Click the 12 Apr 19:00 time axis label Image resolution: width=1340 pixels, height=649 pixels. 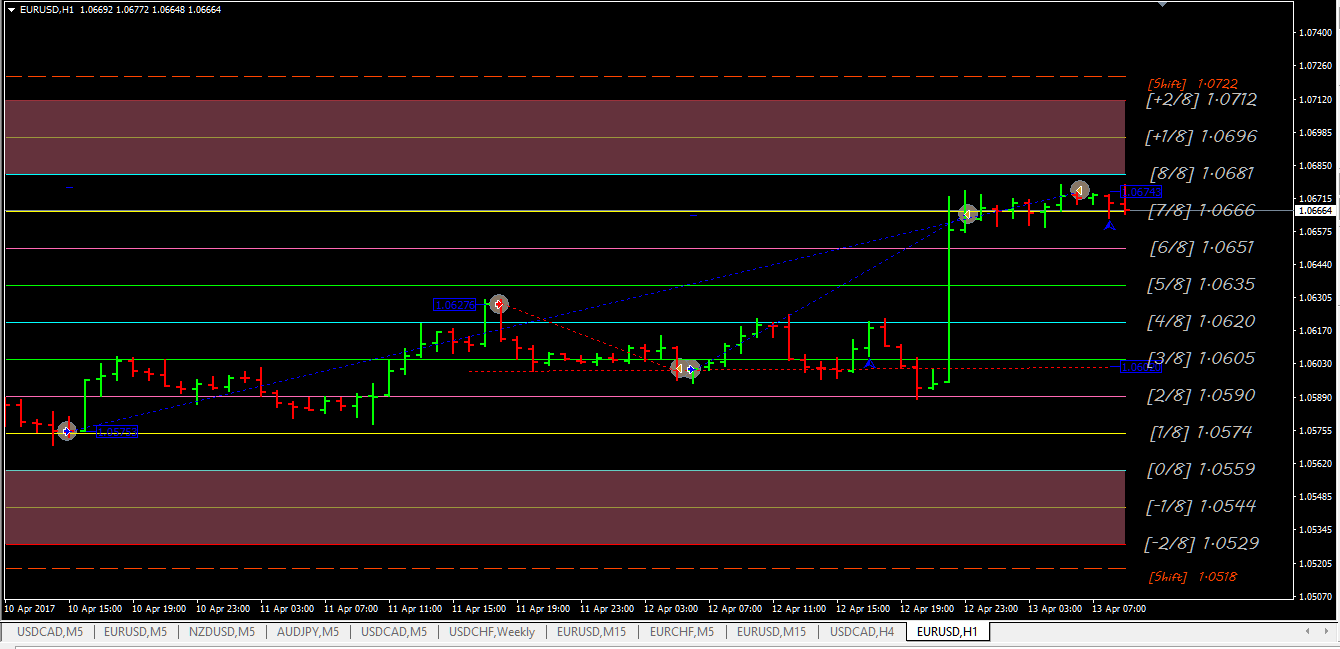point(926,608)
